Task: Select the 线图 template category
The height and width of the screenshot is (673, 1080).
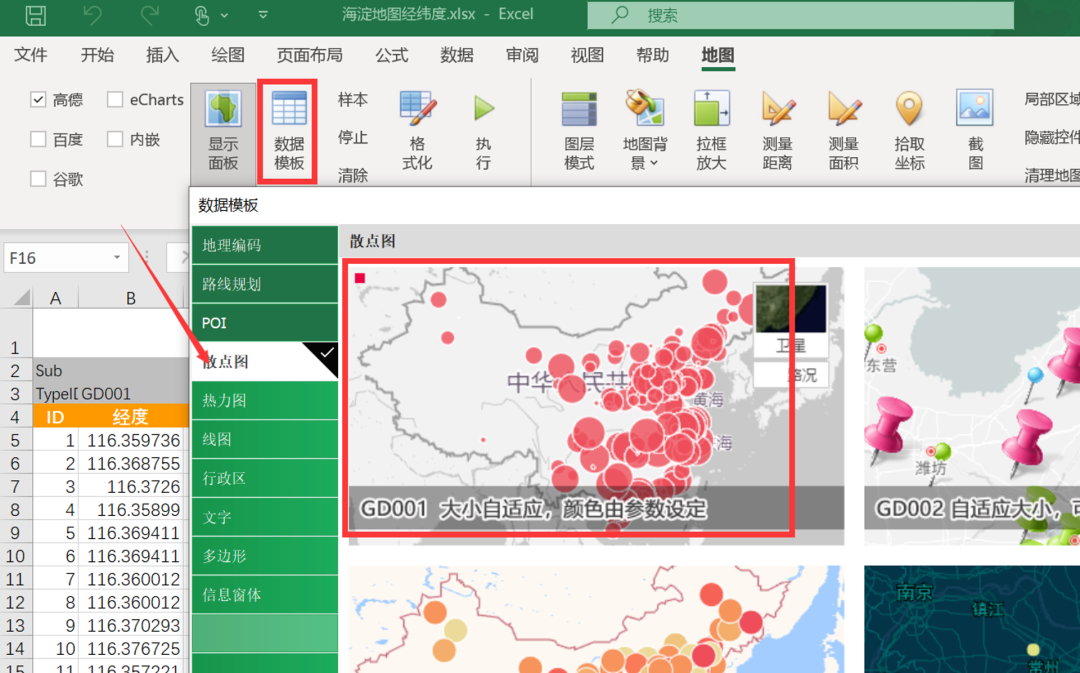Action: [x=264, y=439]
